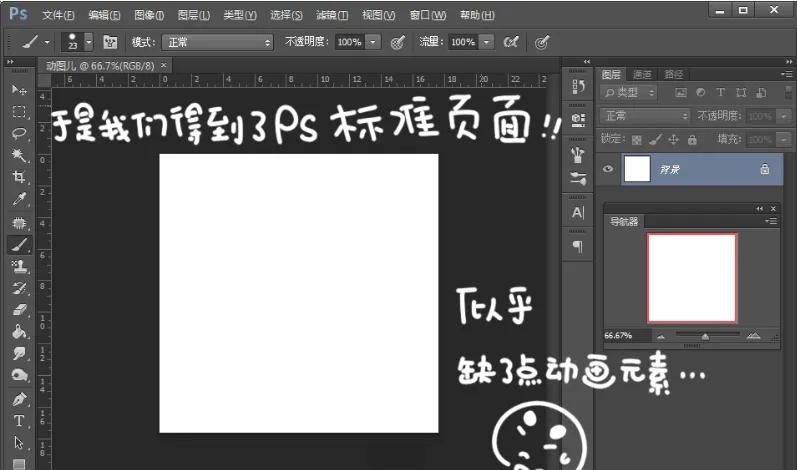
Task: Open the Navigator panel menu
Action: [771, 221]
